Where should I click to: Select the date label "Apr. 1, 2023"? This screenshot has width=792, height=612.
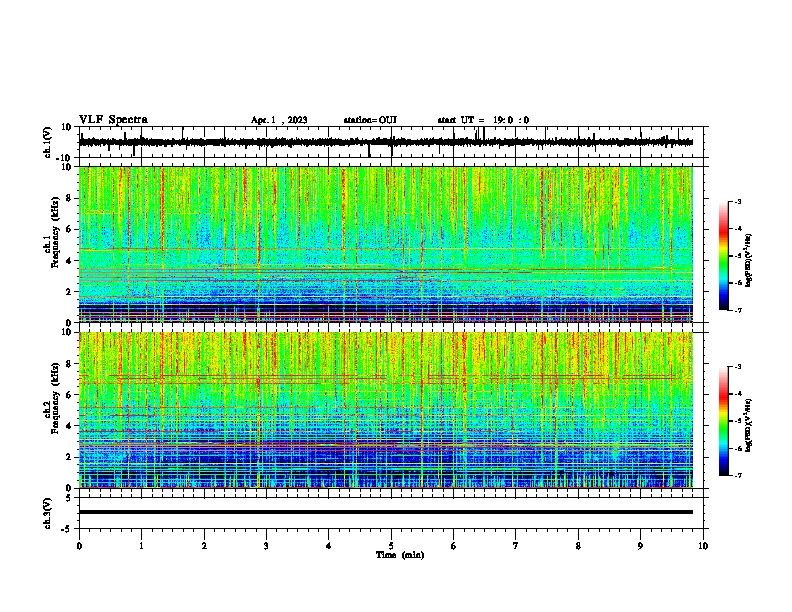point(279,120)
